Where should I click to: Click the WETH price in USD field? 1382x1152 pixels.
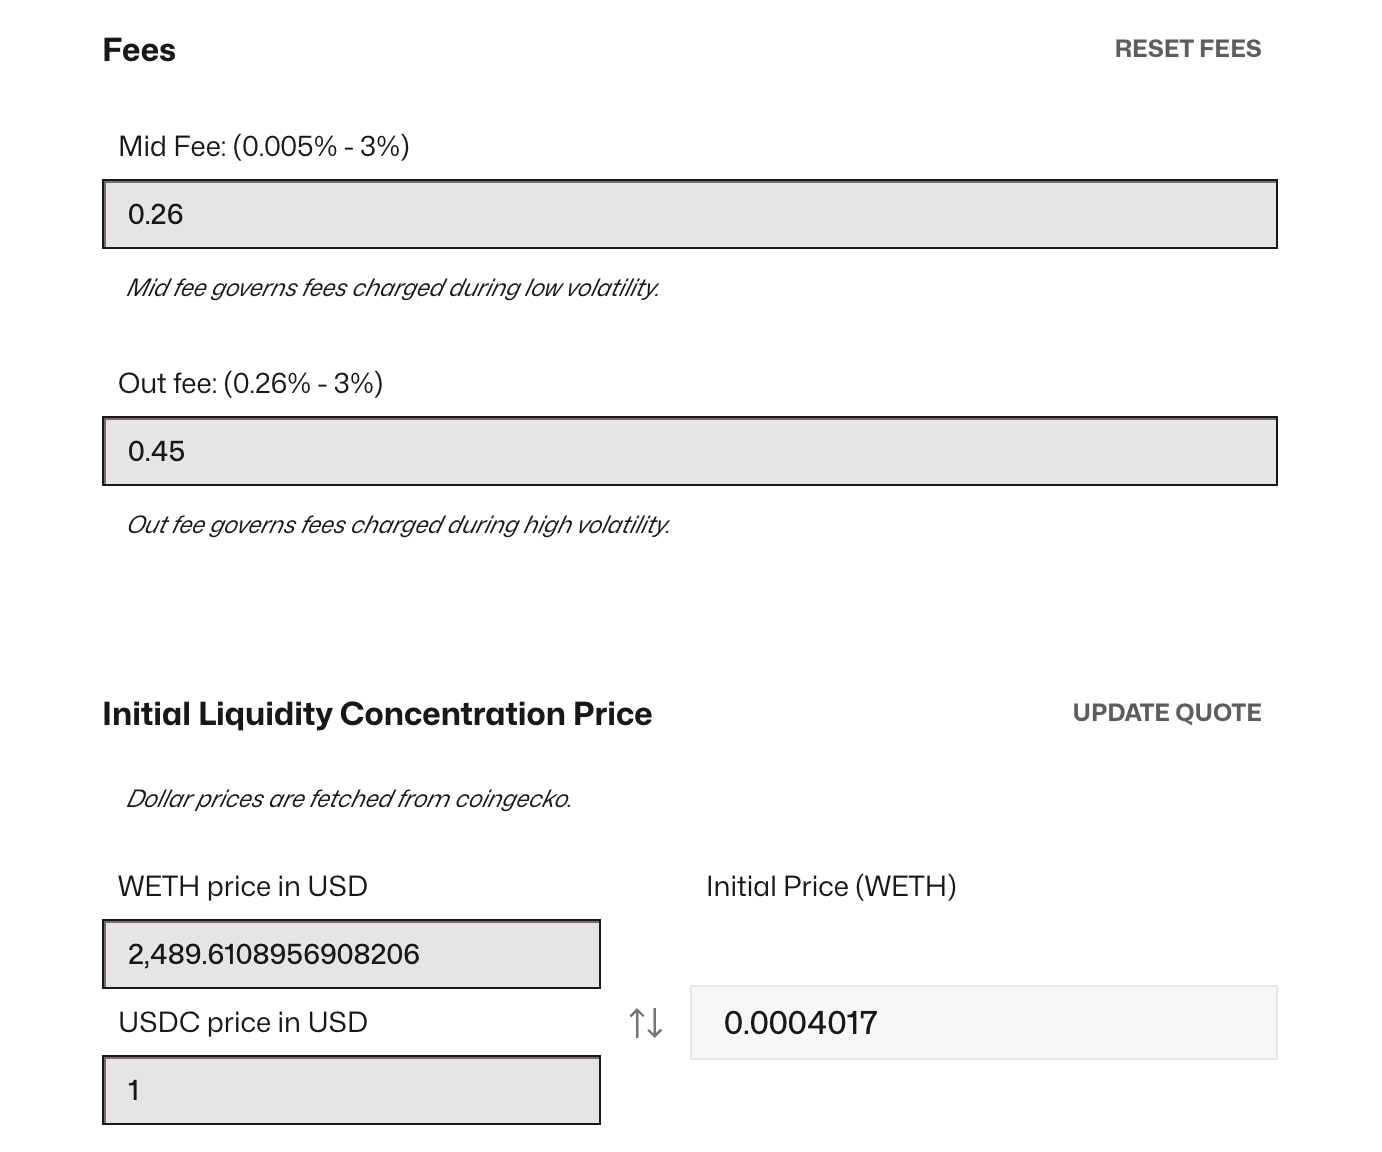[351, 954]
